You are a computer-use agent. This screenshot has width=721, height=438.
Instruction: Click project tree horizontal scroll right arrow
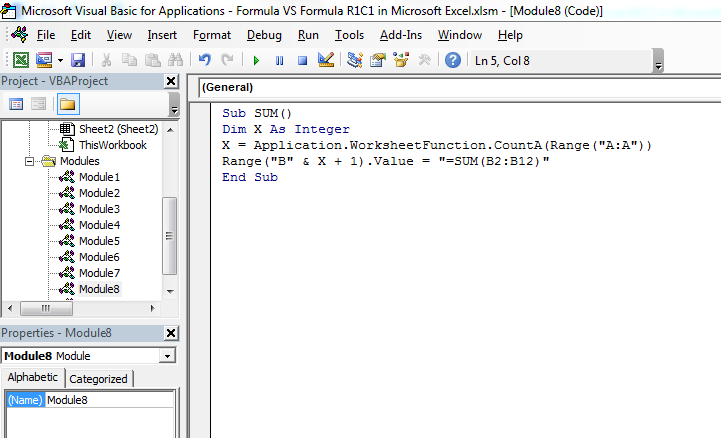[153, 308]
